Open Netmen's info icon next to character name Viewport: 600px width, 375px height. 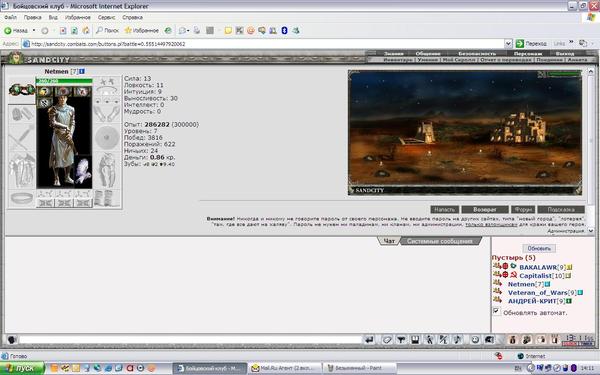[x=82, y=72]
